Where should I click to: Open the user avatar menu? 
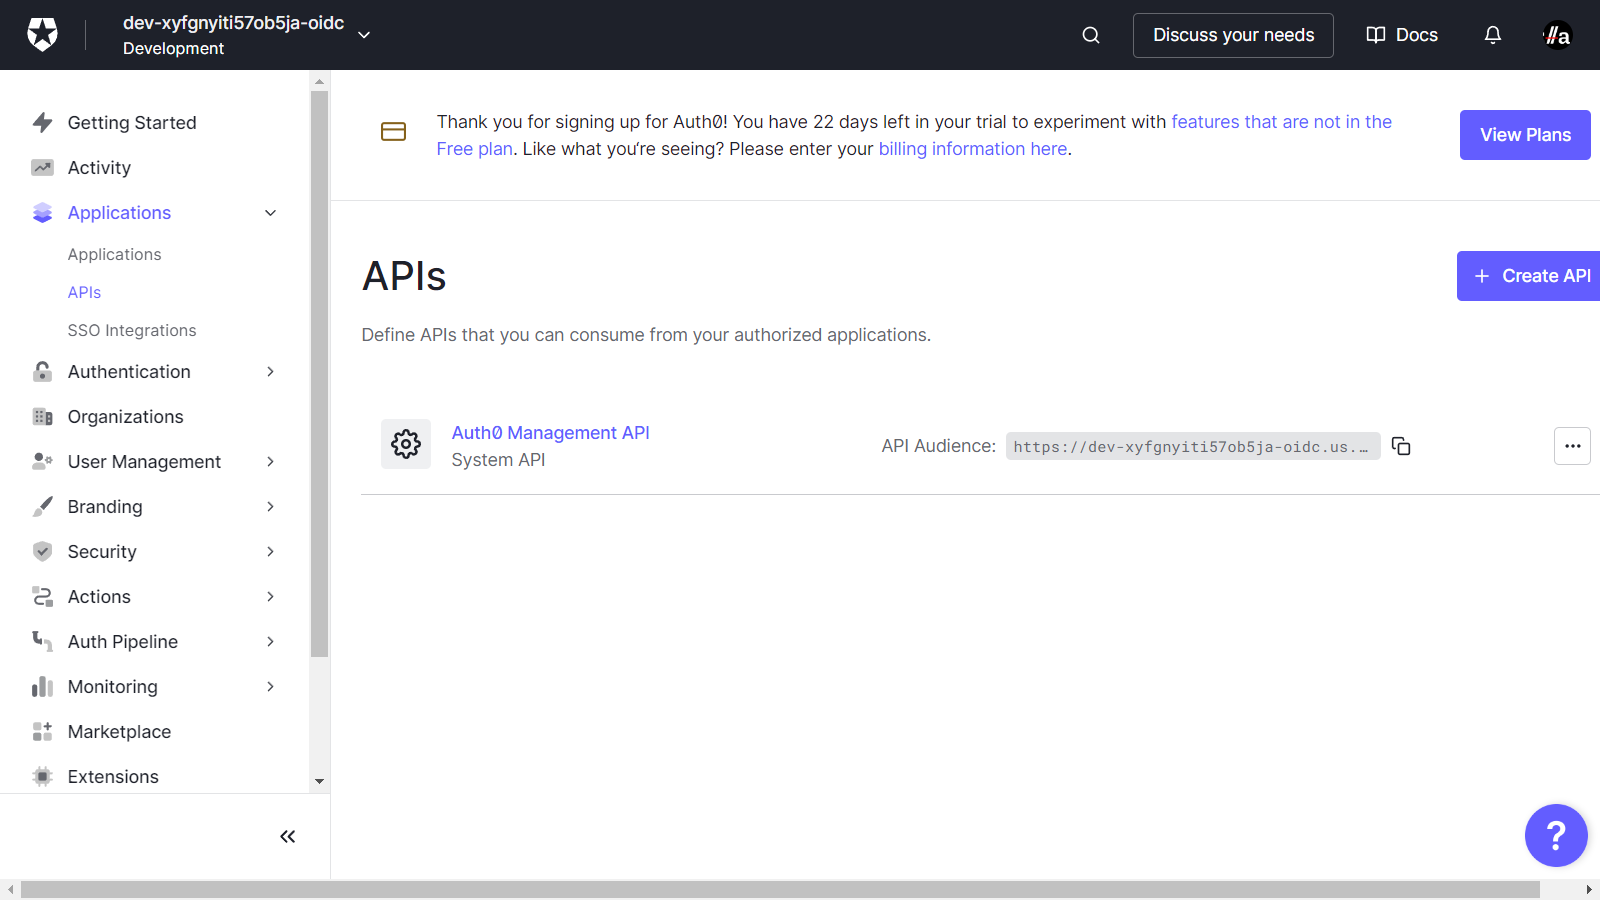click(1557, 35)
